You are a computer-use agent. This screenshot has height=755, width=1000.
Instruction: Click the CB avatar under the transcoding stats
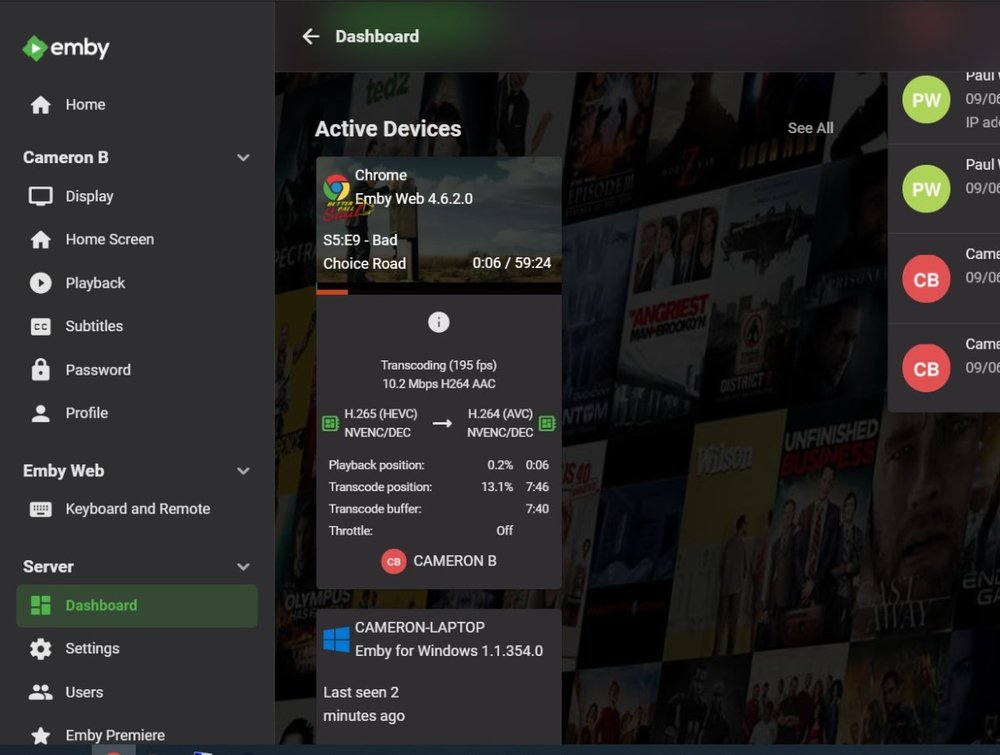[393, 561]
